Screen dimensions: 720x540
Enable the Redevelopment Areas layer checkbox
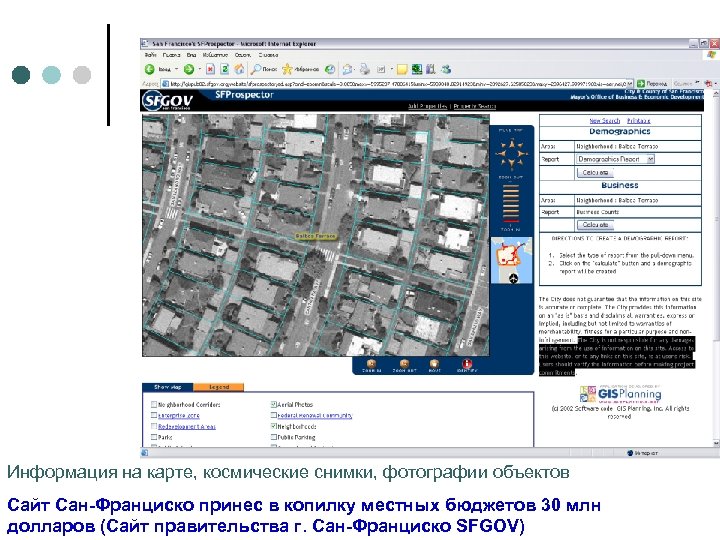point(154,426)
